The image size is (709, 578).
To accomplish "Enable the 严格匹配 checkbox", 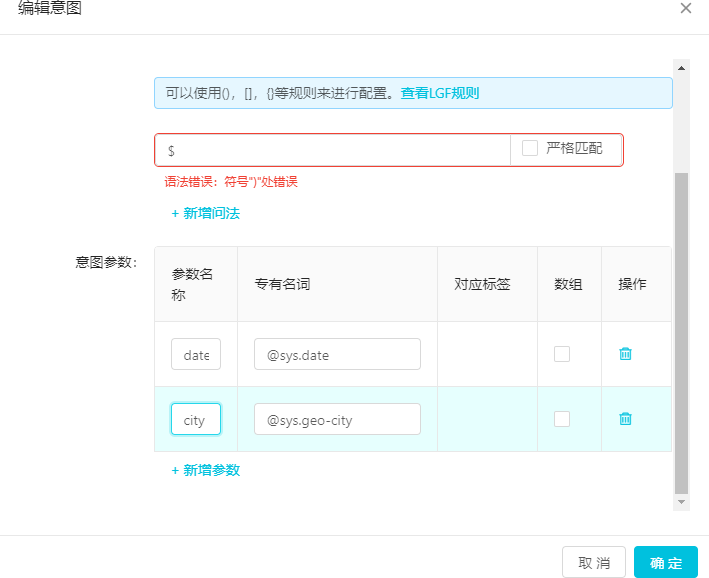I will click(529, 148).
